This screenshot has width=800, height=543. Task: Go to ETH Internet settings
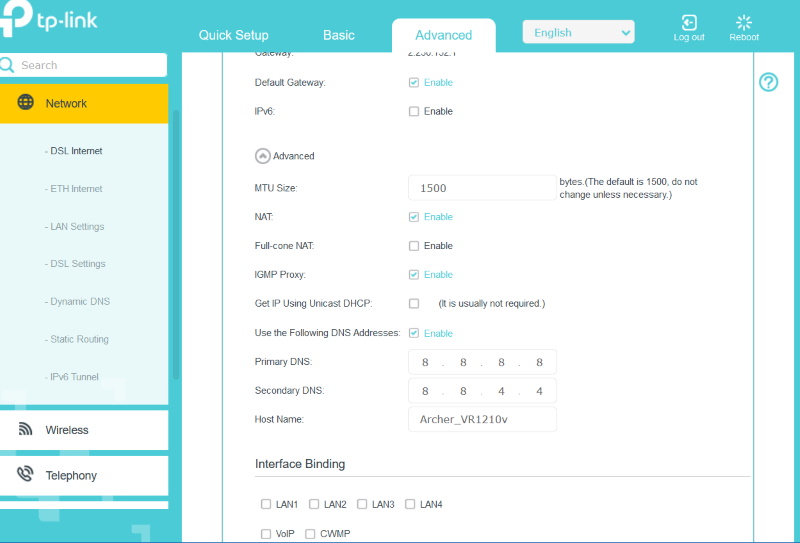(74, 189)
